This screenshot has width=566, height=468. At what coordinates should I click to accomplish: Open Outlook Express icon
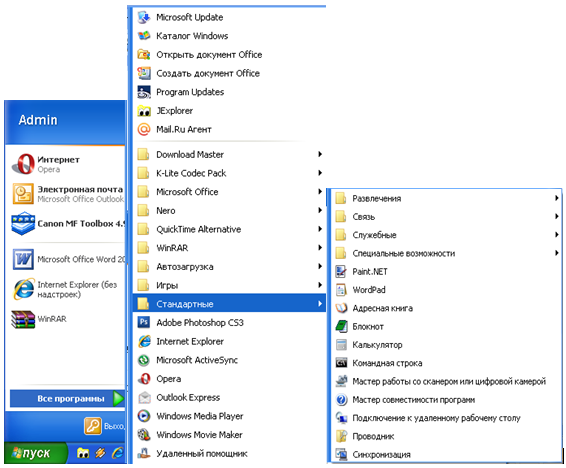(144, 397)
